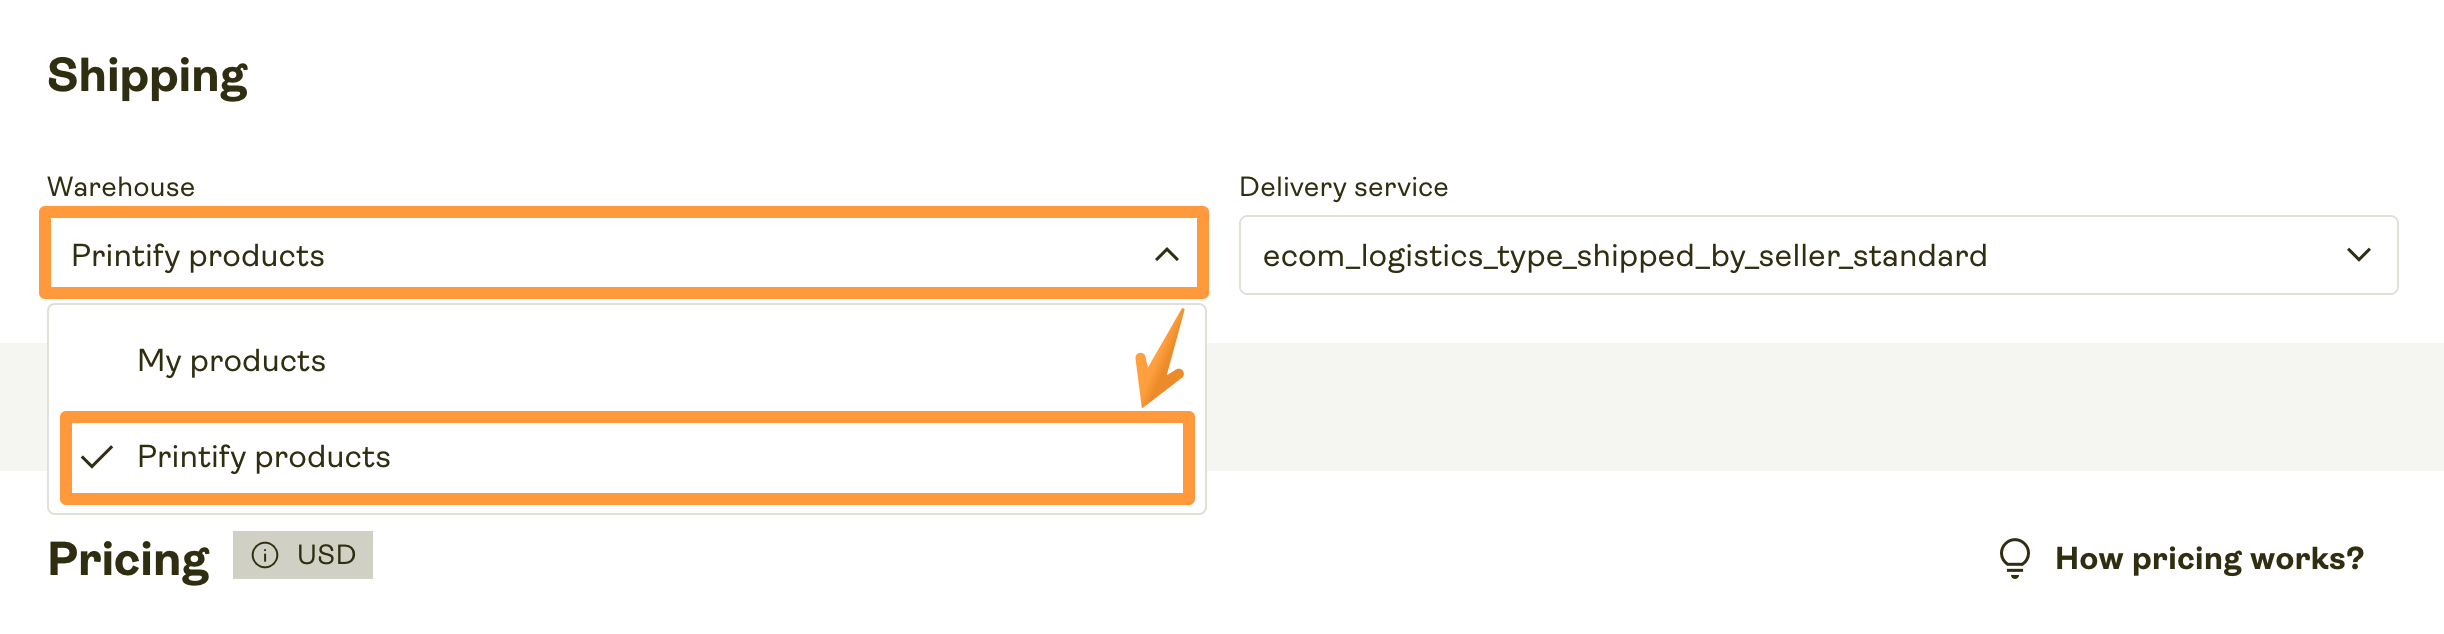Click the Shipping section heading
Screen dimensions: 2444x634
point(149,75)
